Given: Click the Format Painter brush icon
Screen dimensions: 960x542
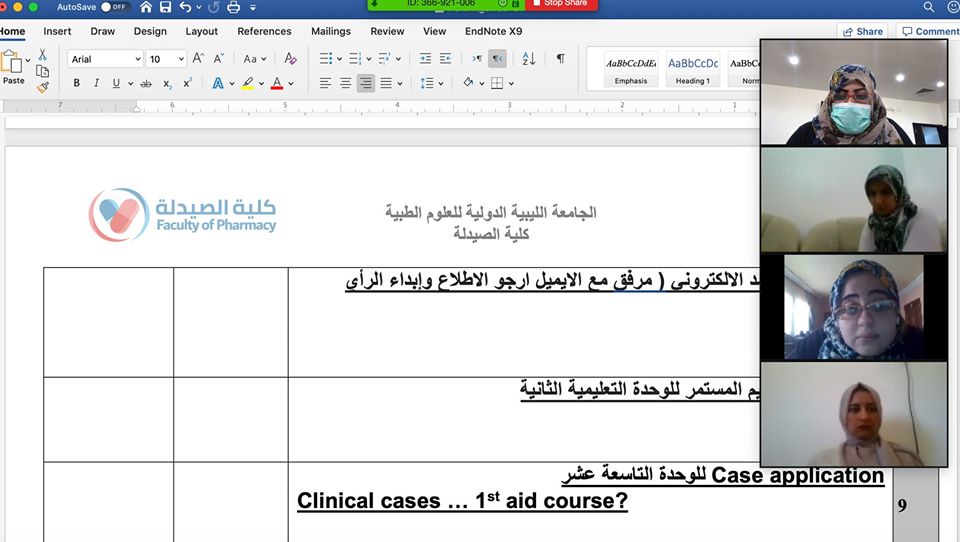Looking at the screenshot, I should 42,88.
